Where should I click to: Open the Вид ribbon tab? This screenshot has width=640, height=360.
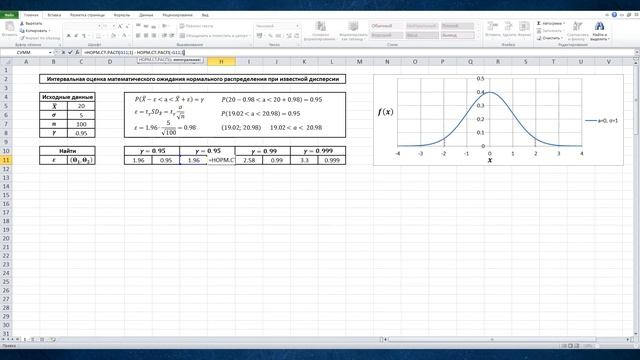click(205, 15)
